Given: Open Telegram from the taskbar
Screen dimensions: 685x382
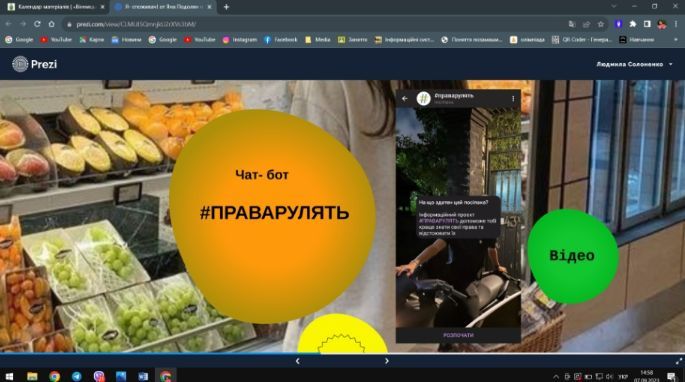Looking at the screenshot, I should 76,376.
